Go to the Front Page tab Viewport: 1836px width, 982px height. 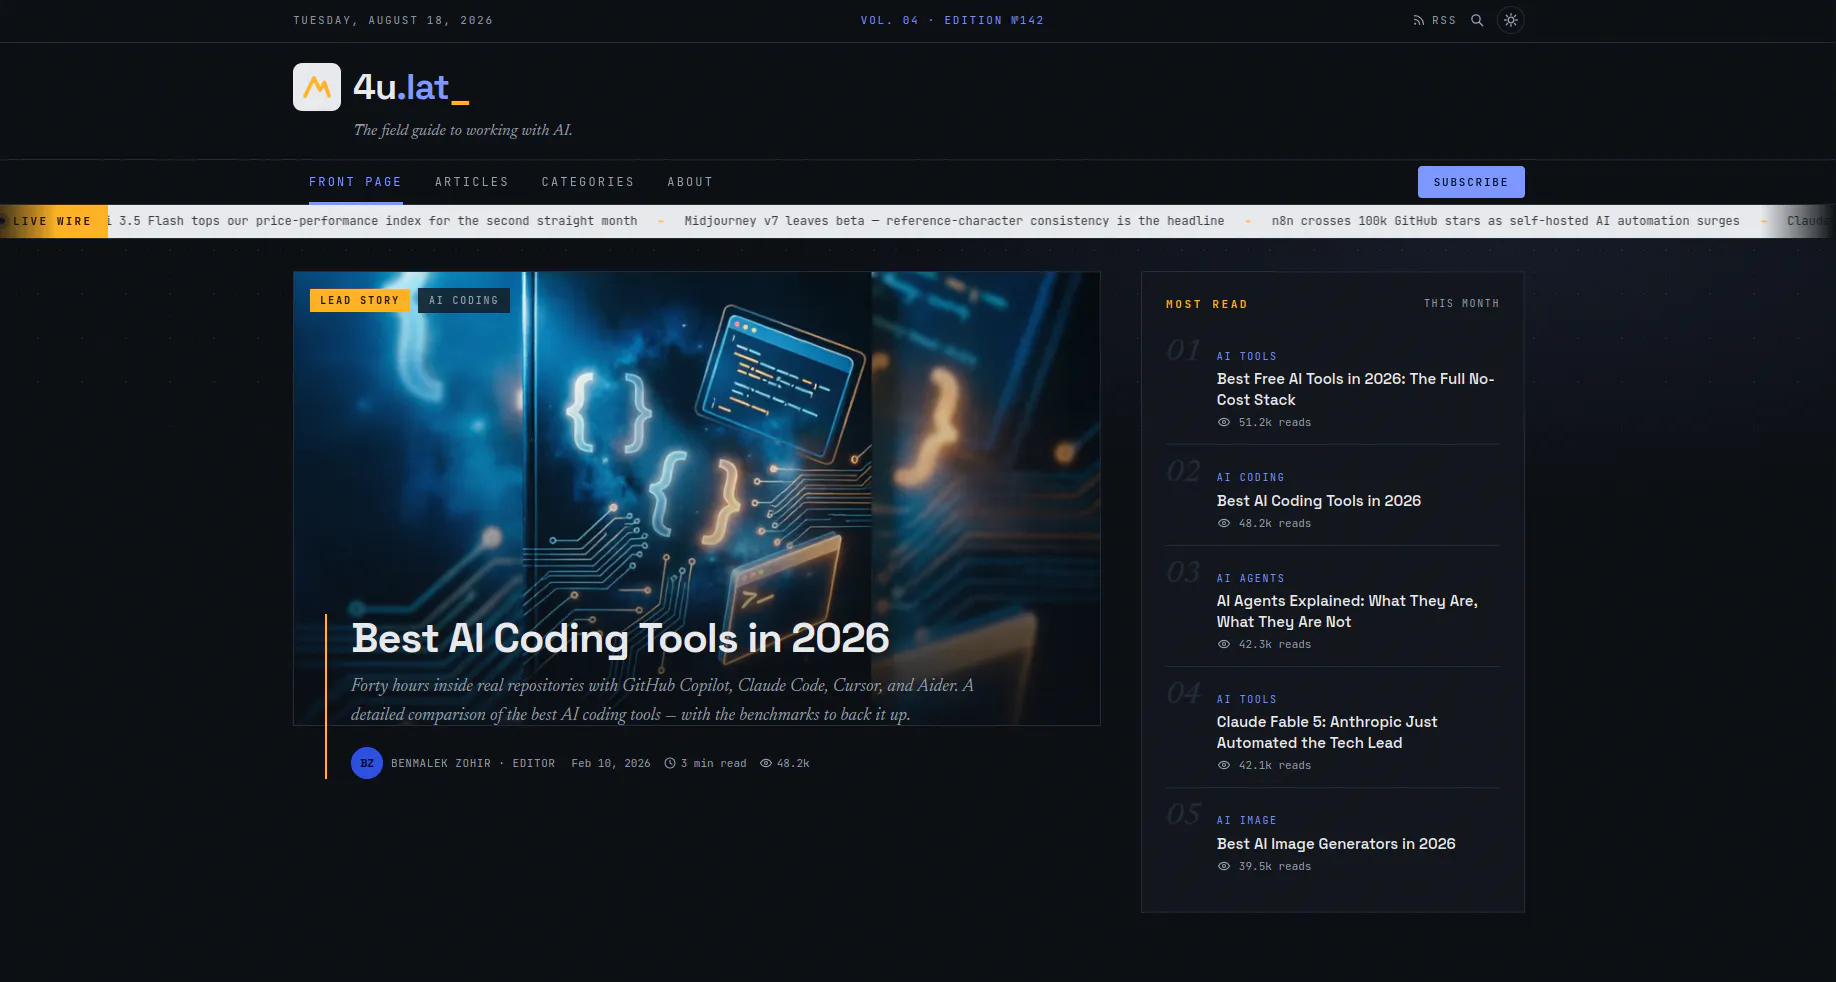[x=355, y=182]
